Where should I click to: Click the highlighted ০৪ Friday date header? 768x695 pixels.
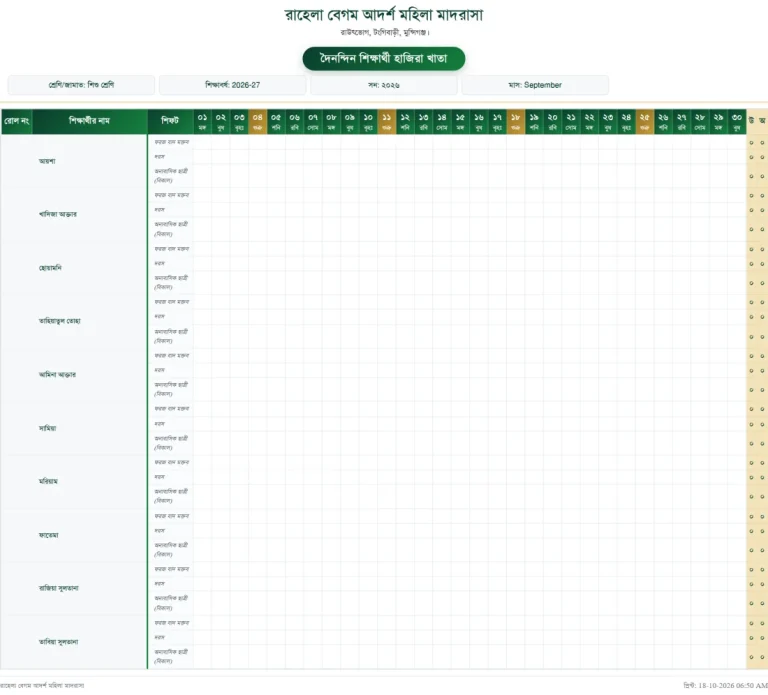point(258,121)
